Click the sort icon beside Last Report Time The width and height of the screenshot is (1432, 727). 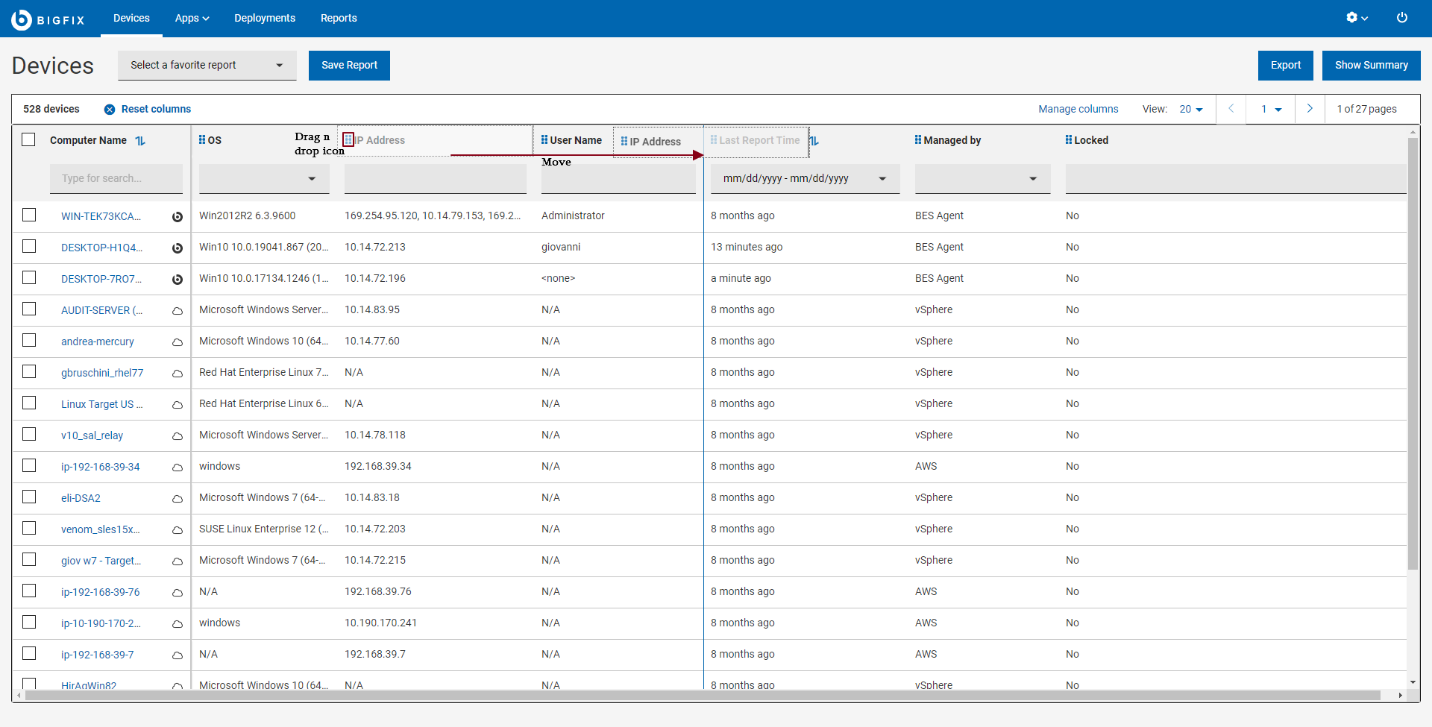point(814,140)
